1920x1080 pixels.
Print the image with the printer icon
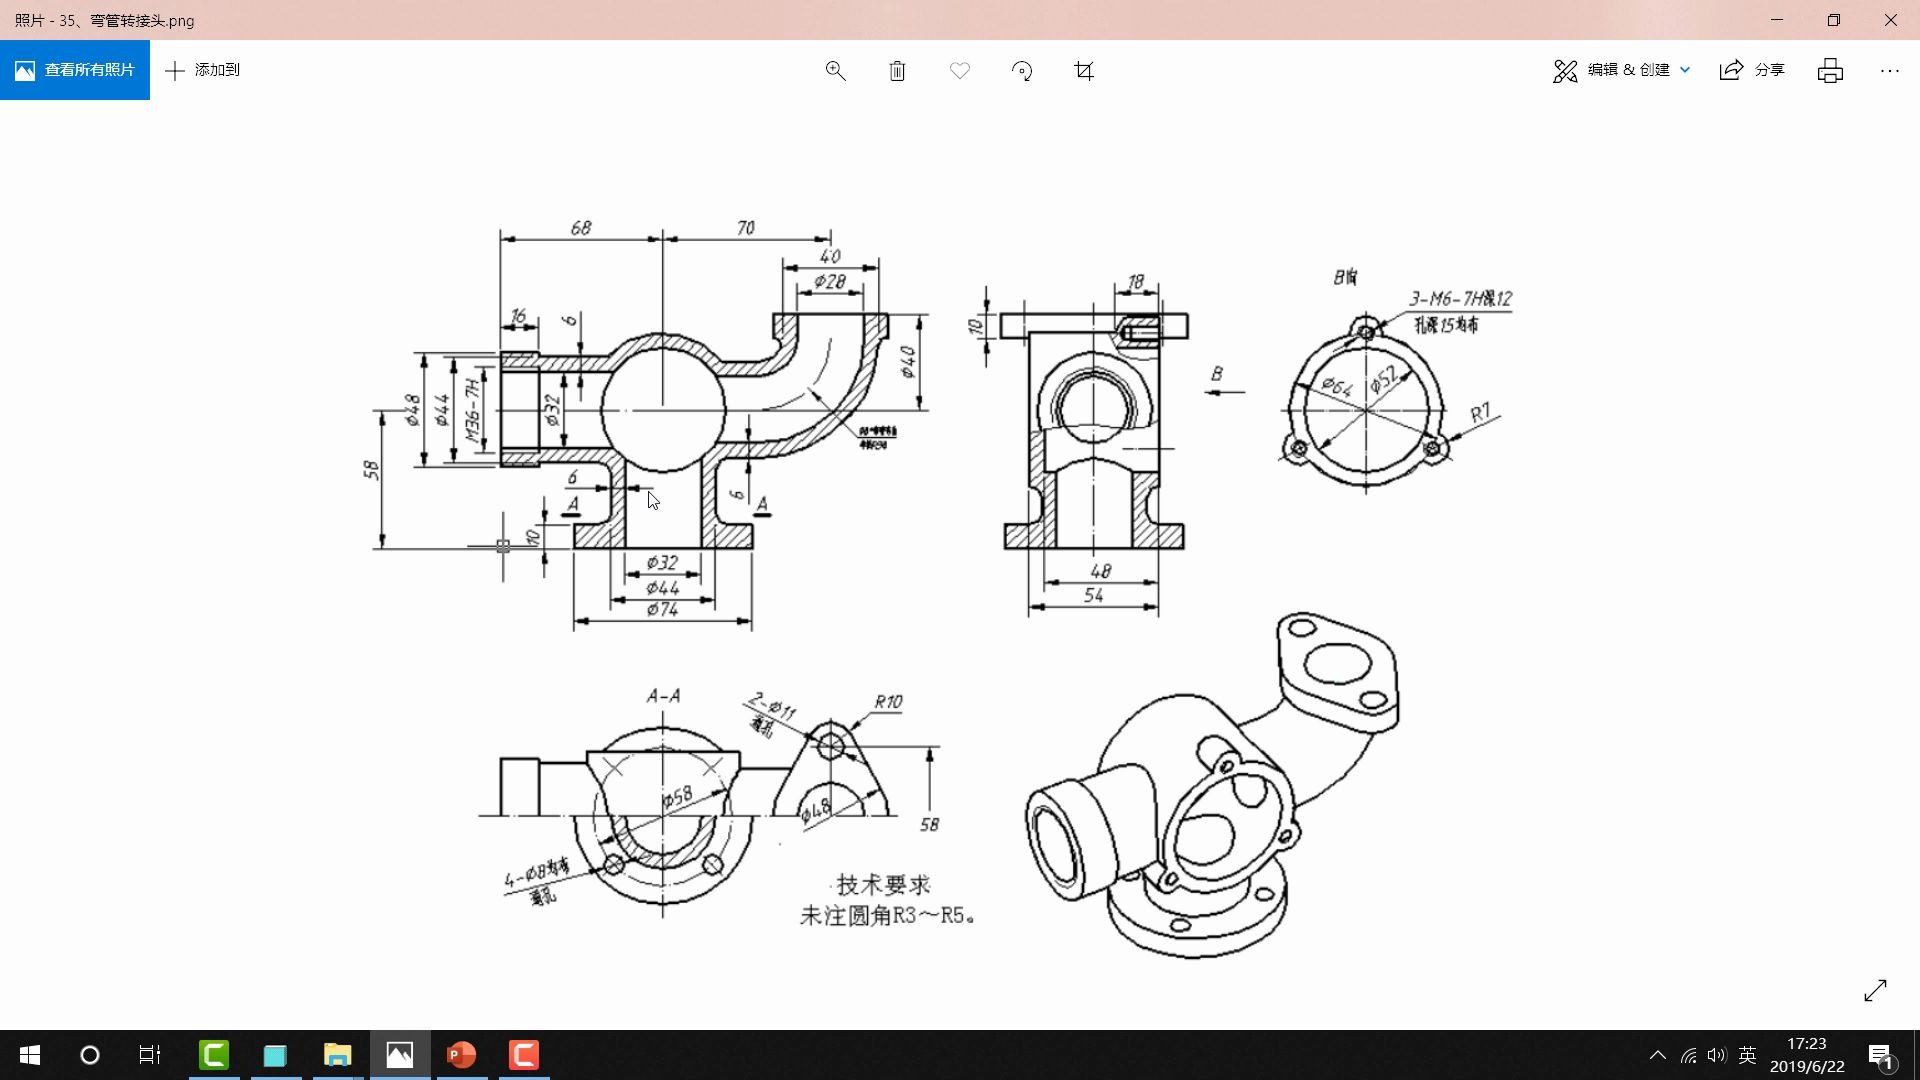(x=1830, y=70)
